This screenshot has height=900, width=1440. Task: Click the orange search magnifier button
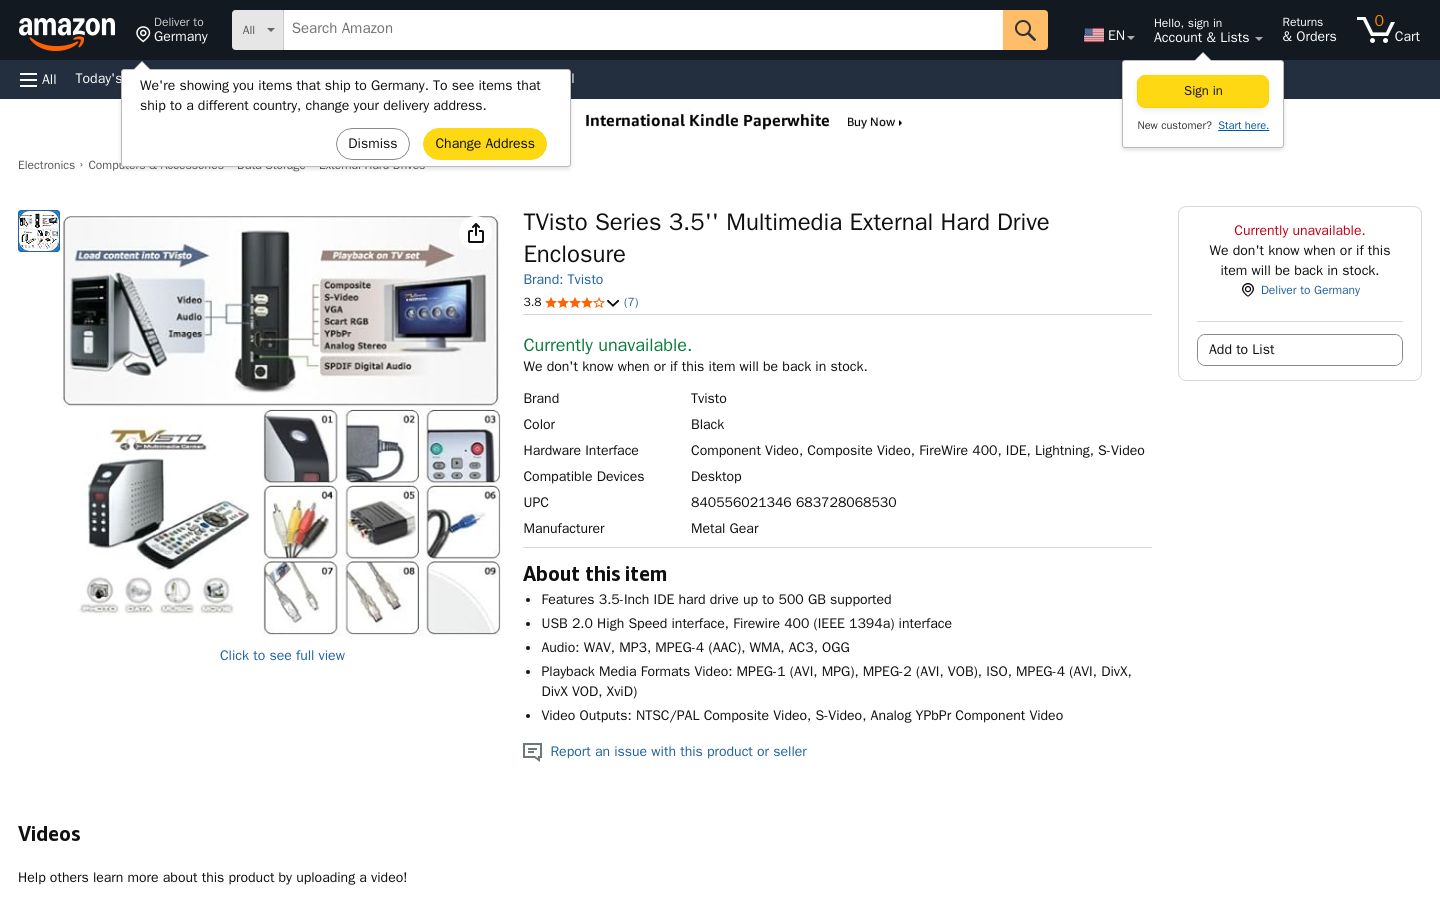pos(1025,30)
